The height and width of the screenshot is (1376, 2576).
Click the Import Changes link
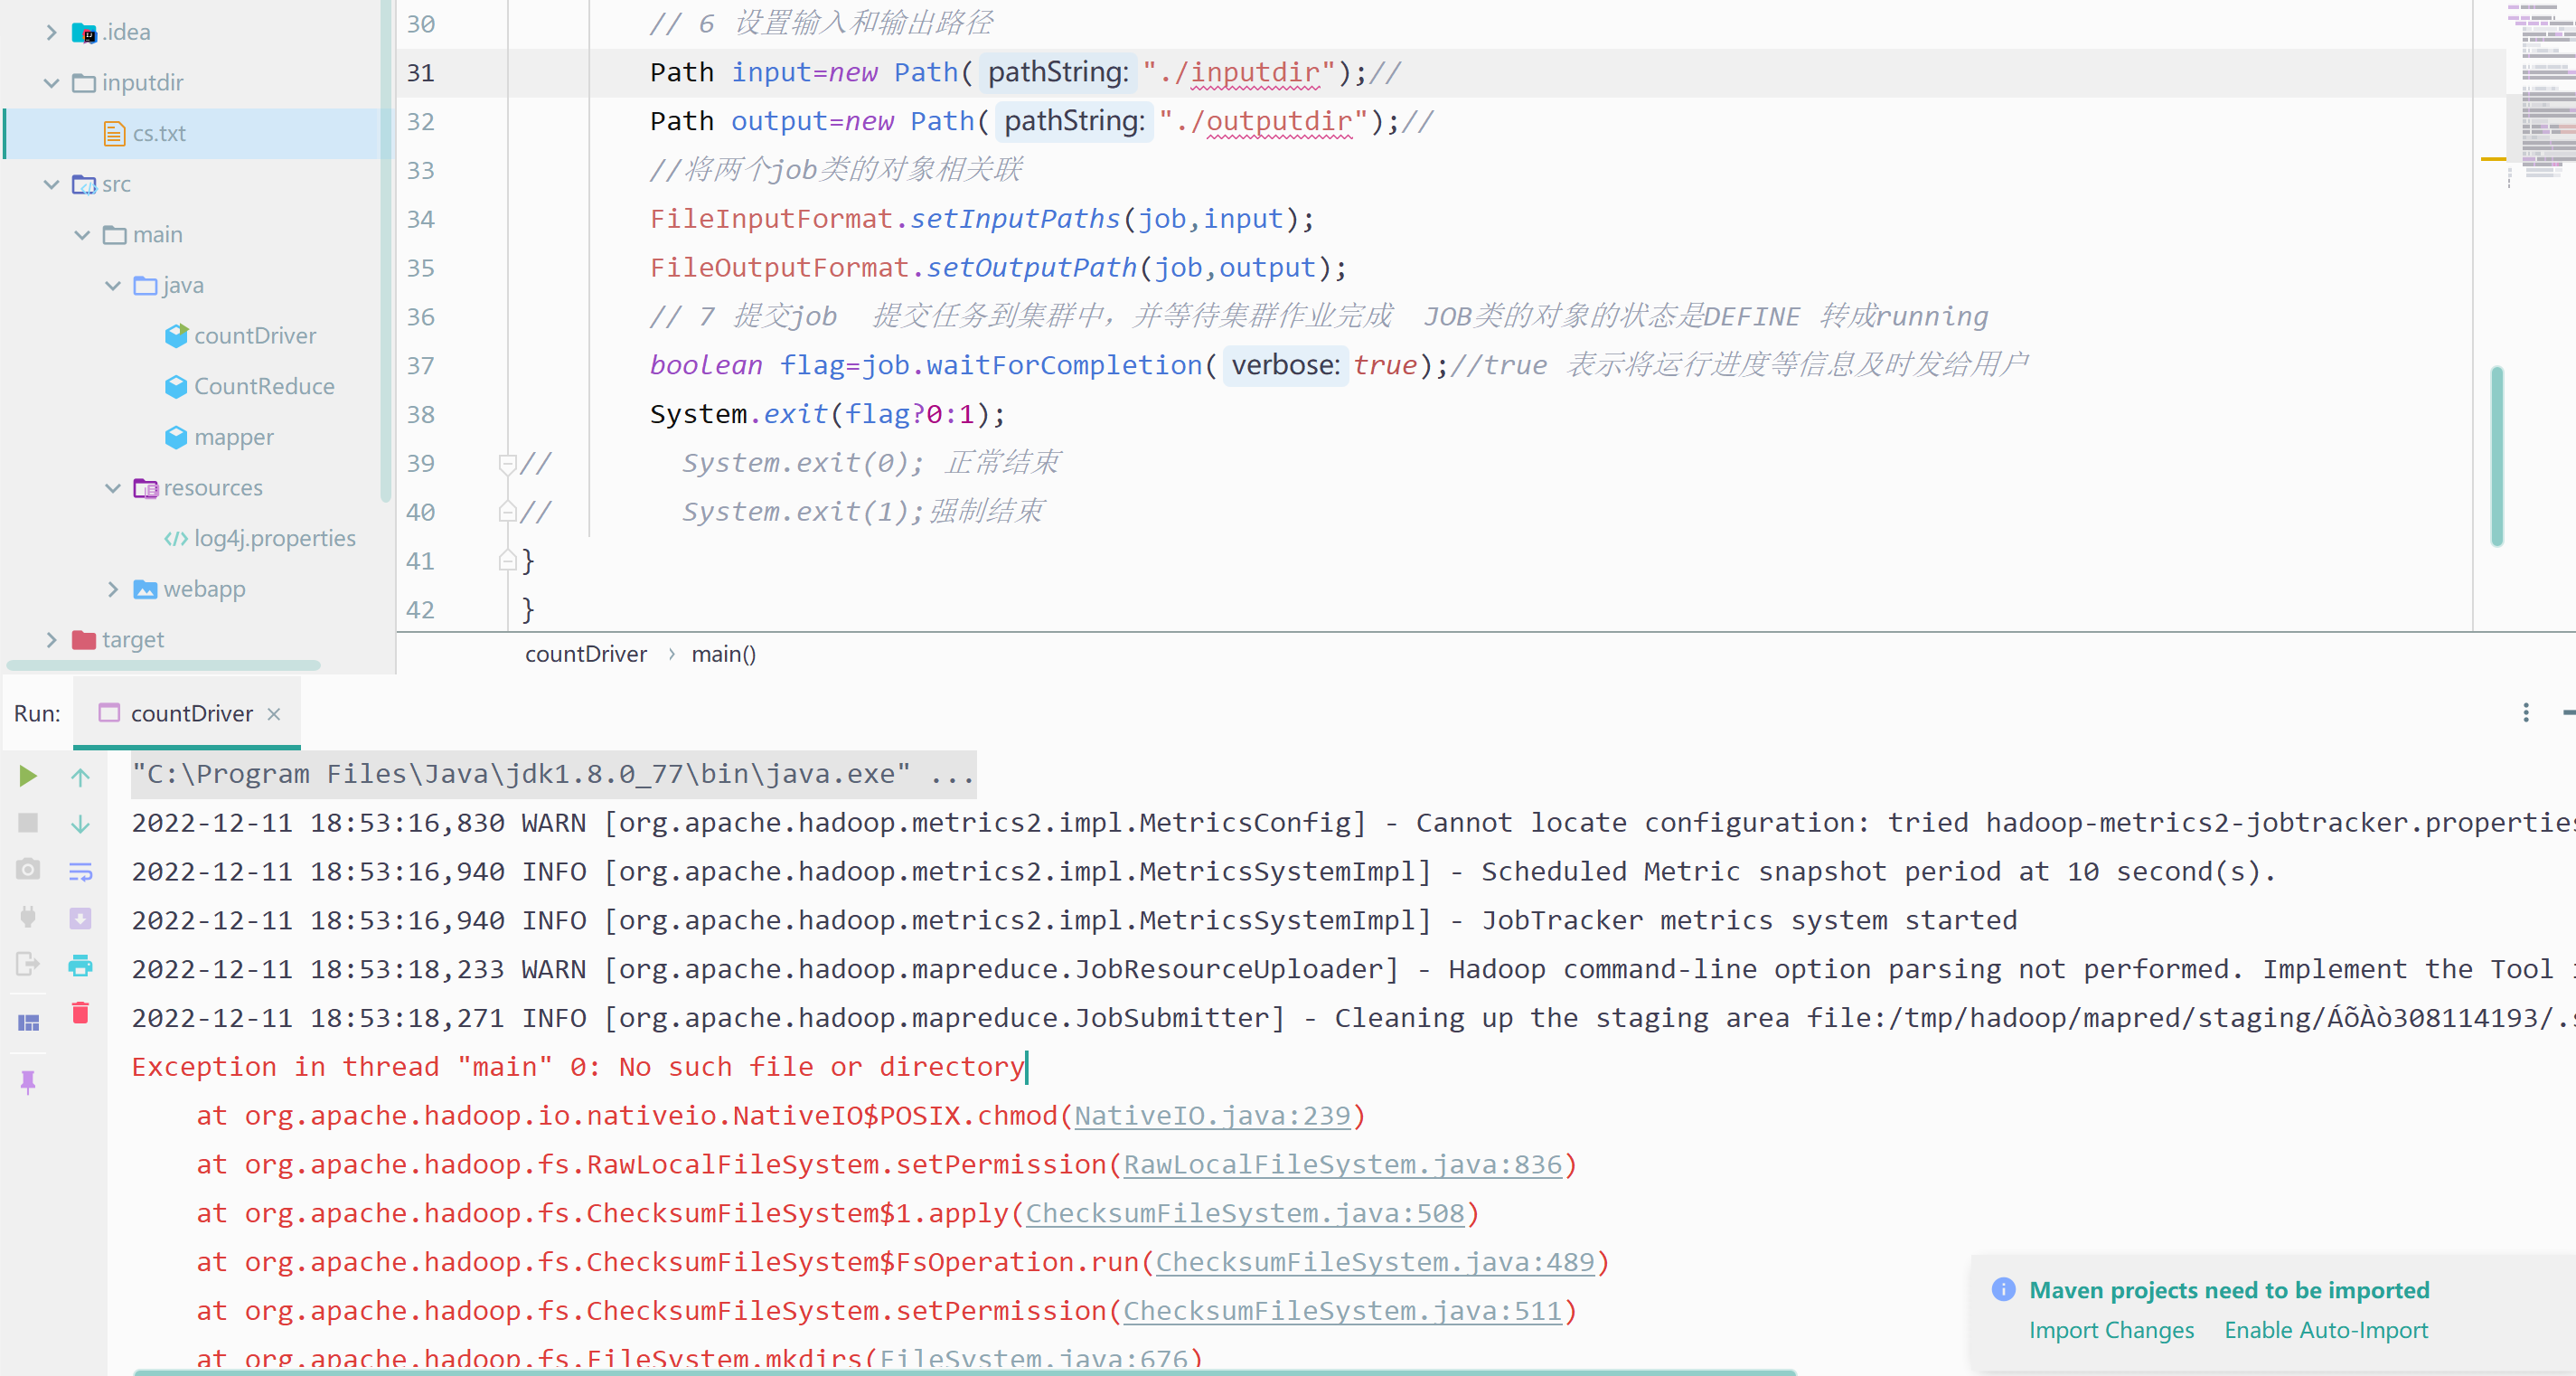click(2111, 1330)
